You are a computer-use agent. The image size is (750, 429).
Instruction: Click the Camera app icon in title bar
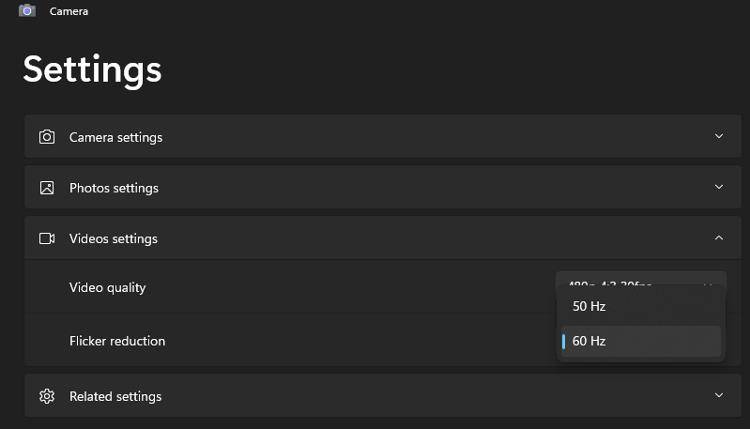(x=27, y=11)
